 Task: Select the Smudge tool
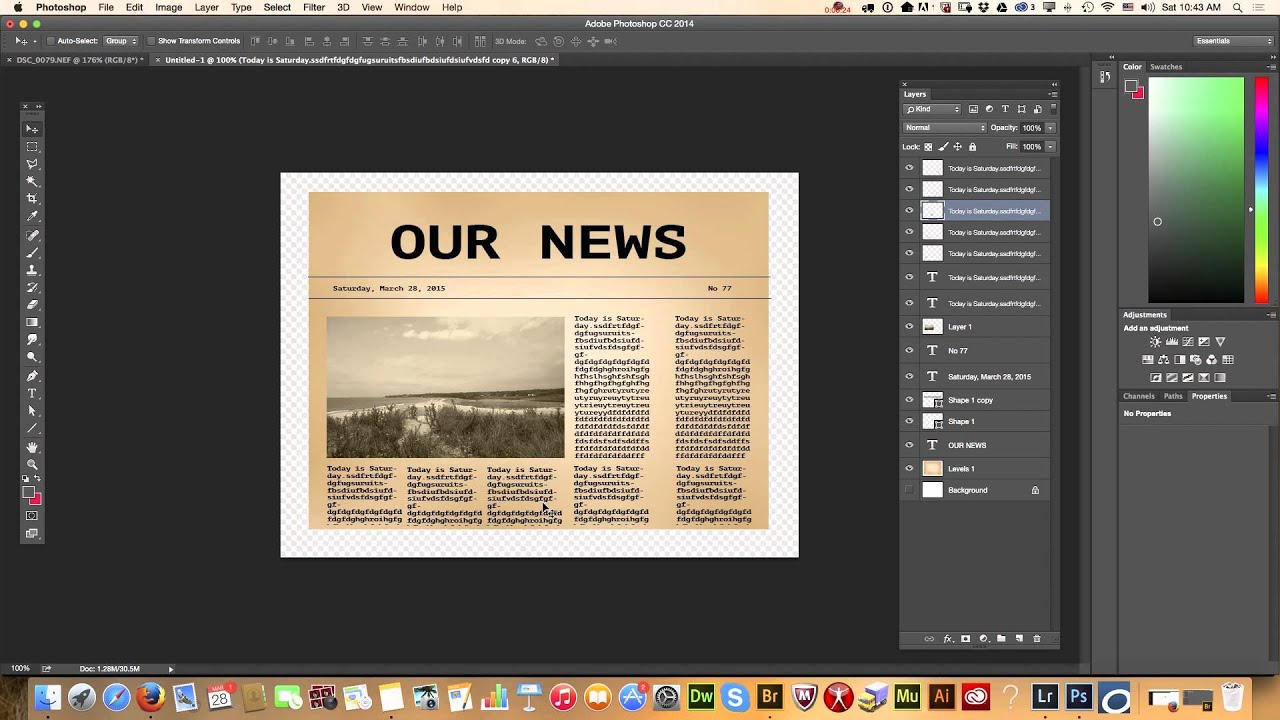(32, 340)
